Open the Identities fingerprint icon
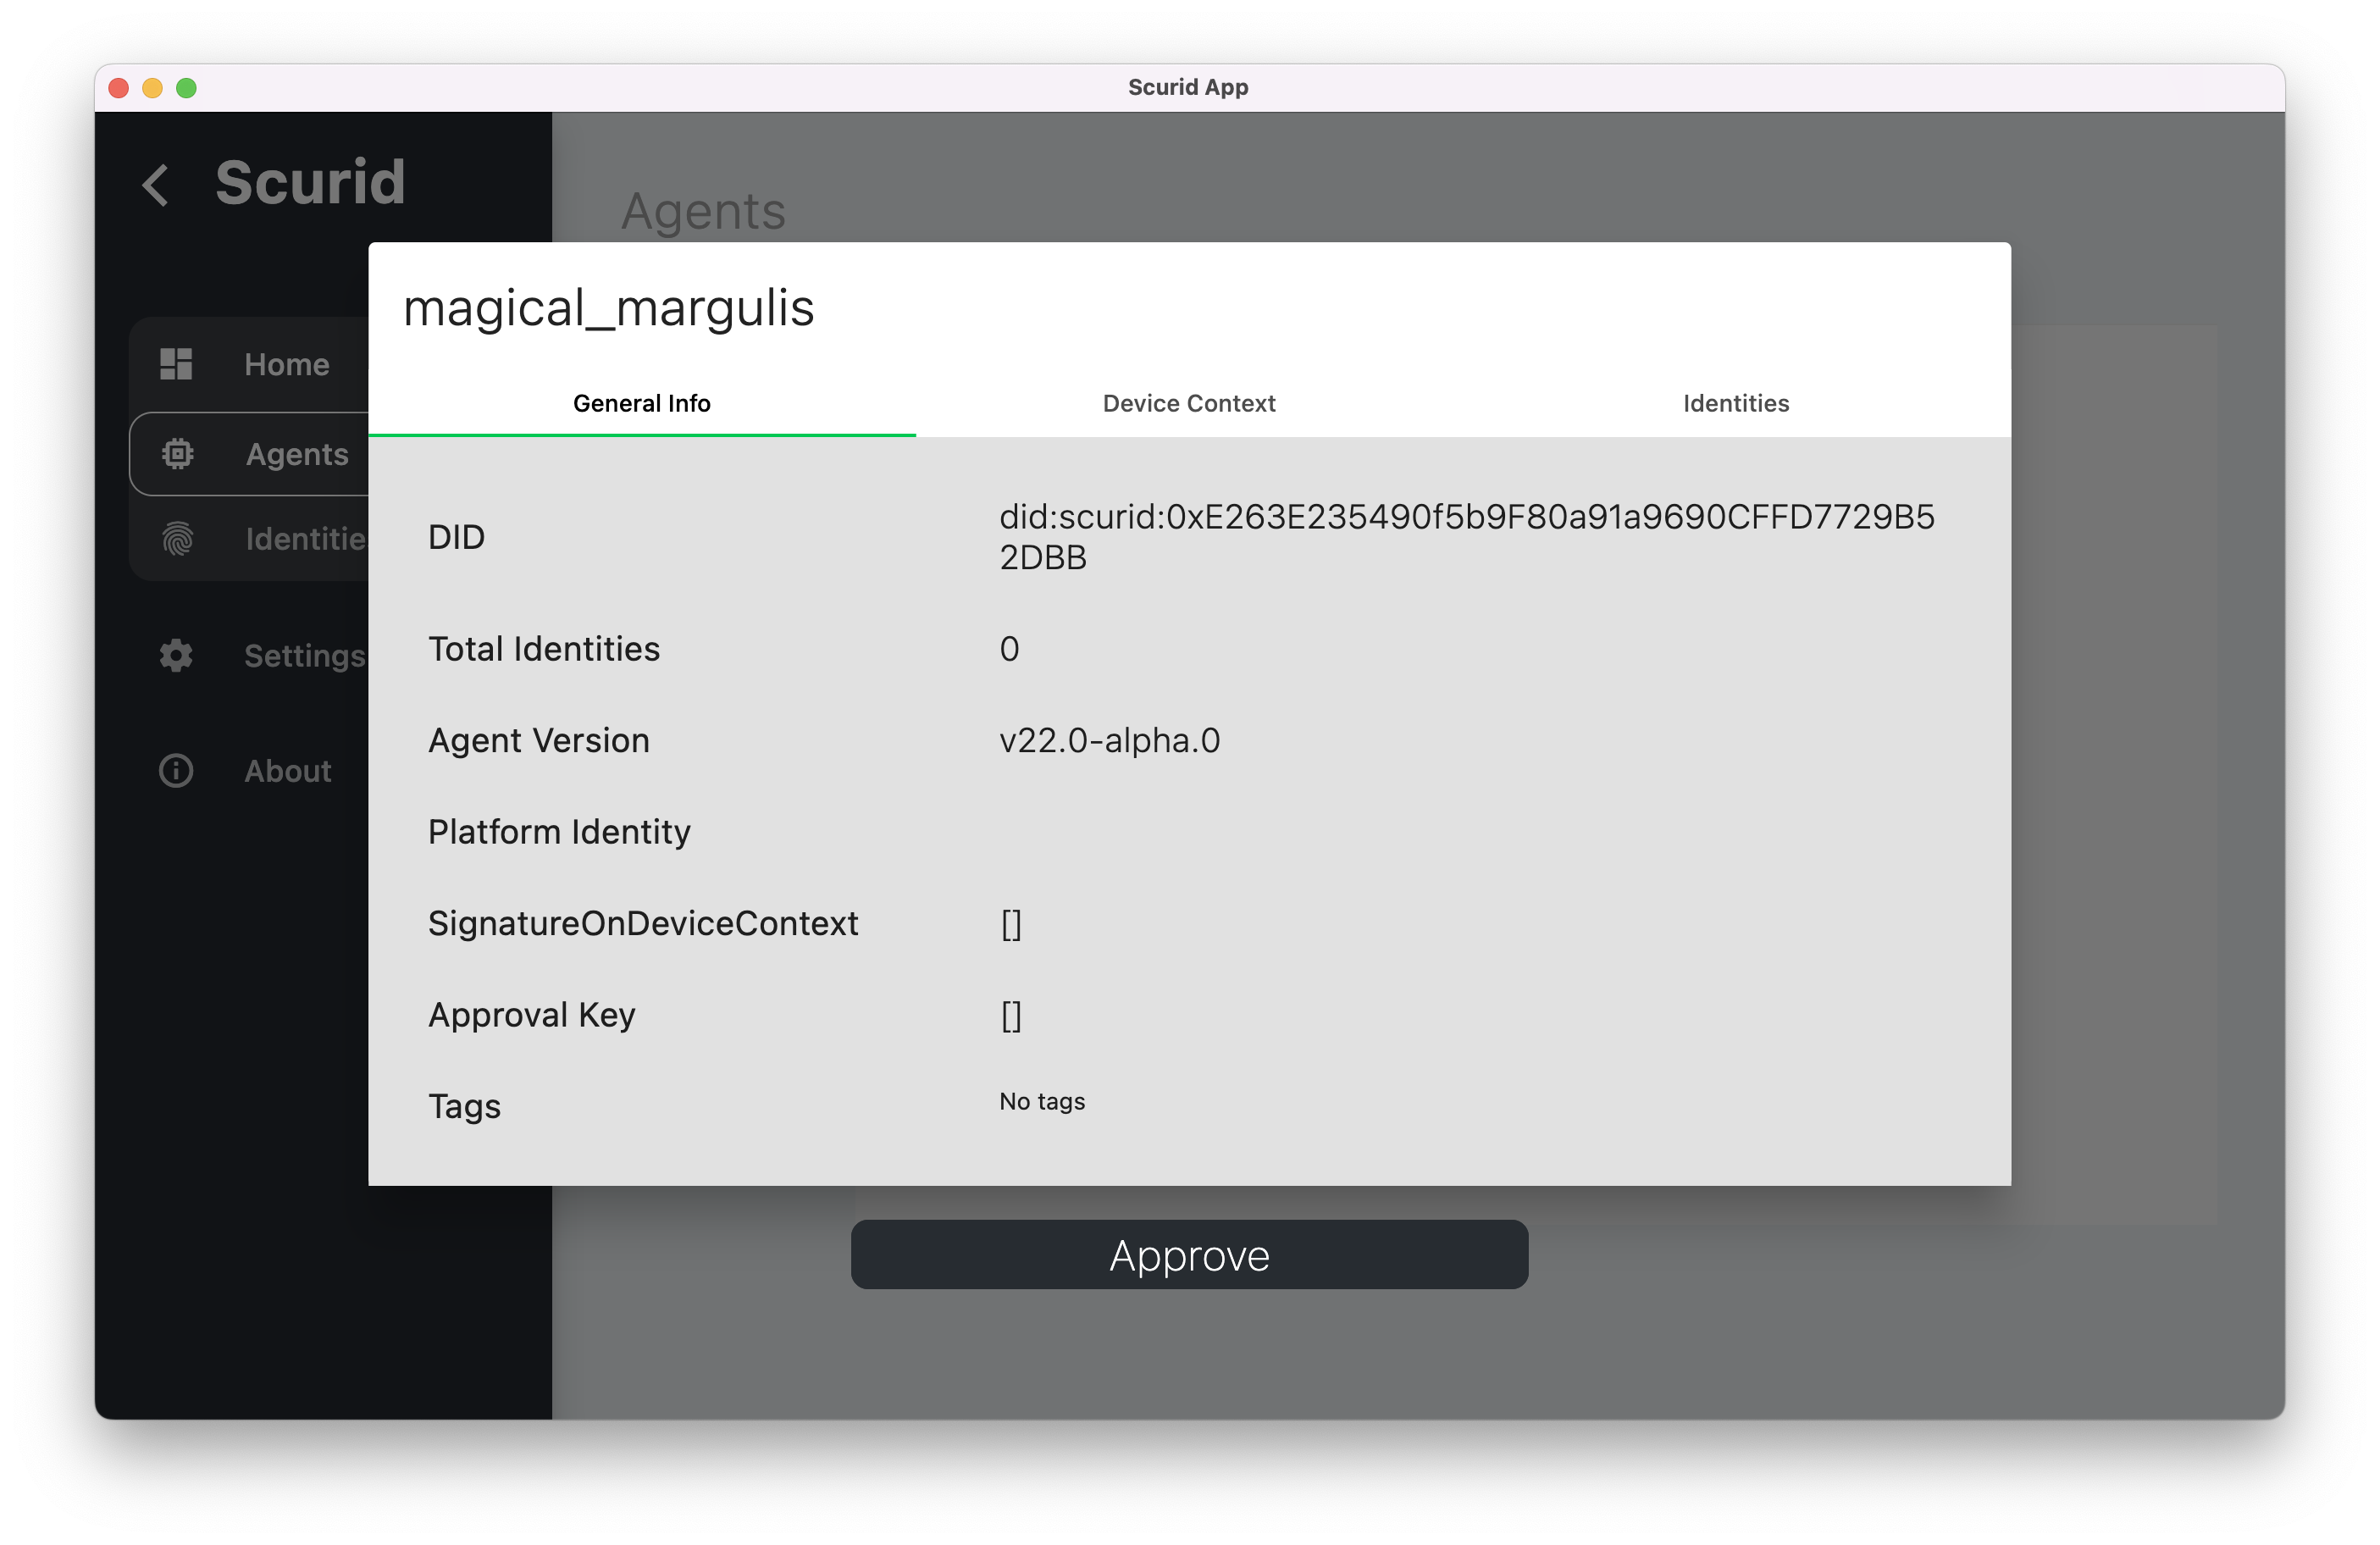2380x1545 pixels. click(177, 539)
